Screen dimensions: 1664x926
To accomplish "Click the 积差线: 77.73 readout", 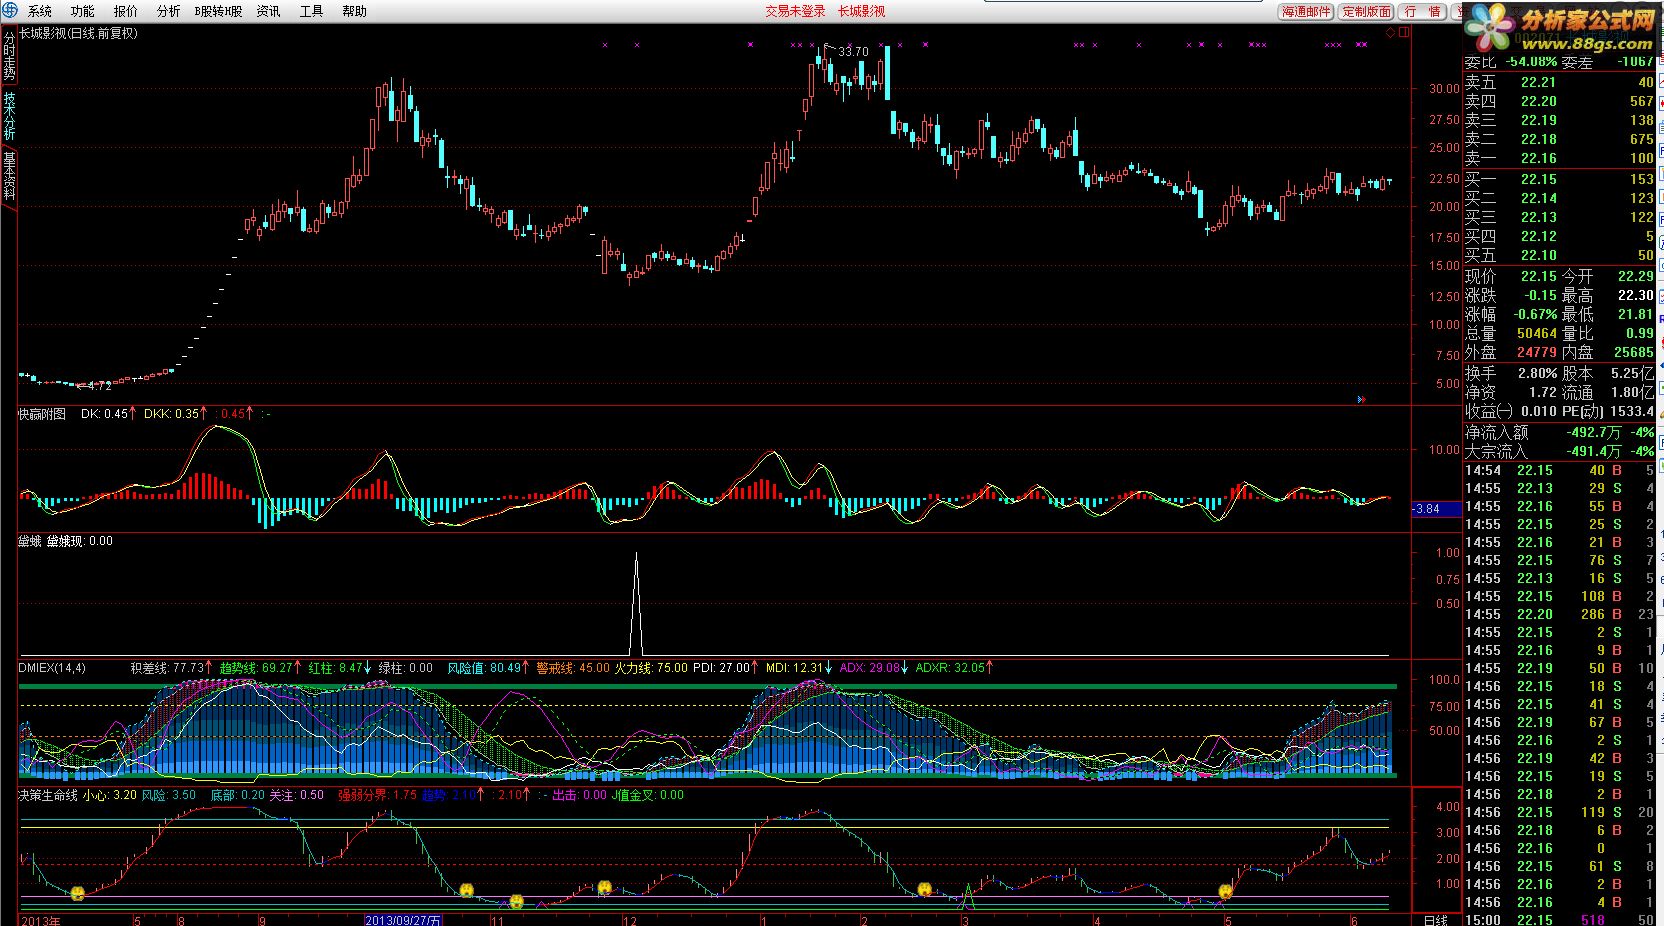I will [170, 668].
